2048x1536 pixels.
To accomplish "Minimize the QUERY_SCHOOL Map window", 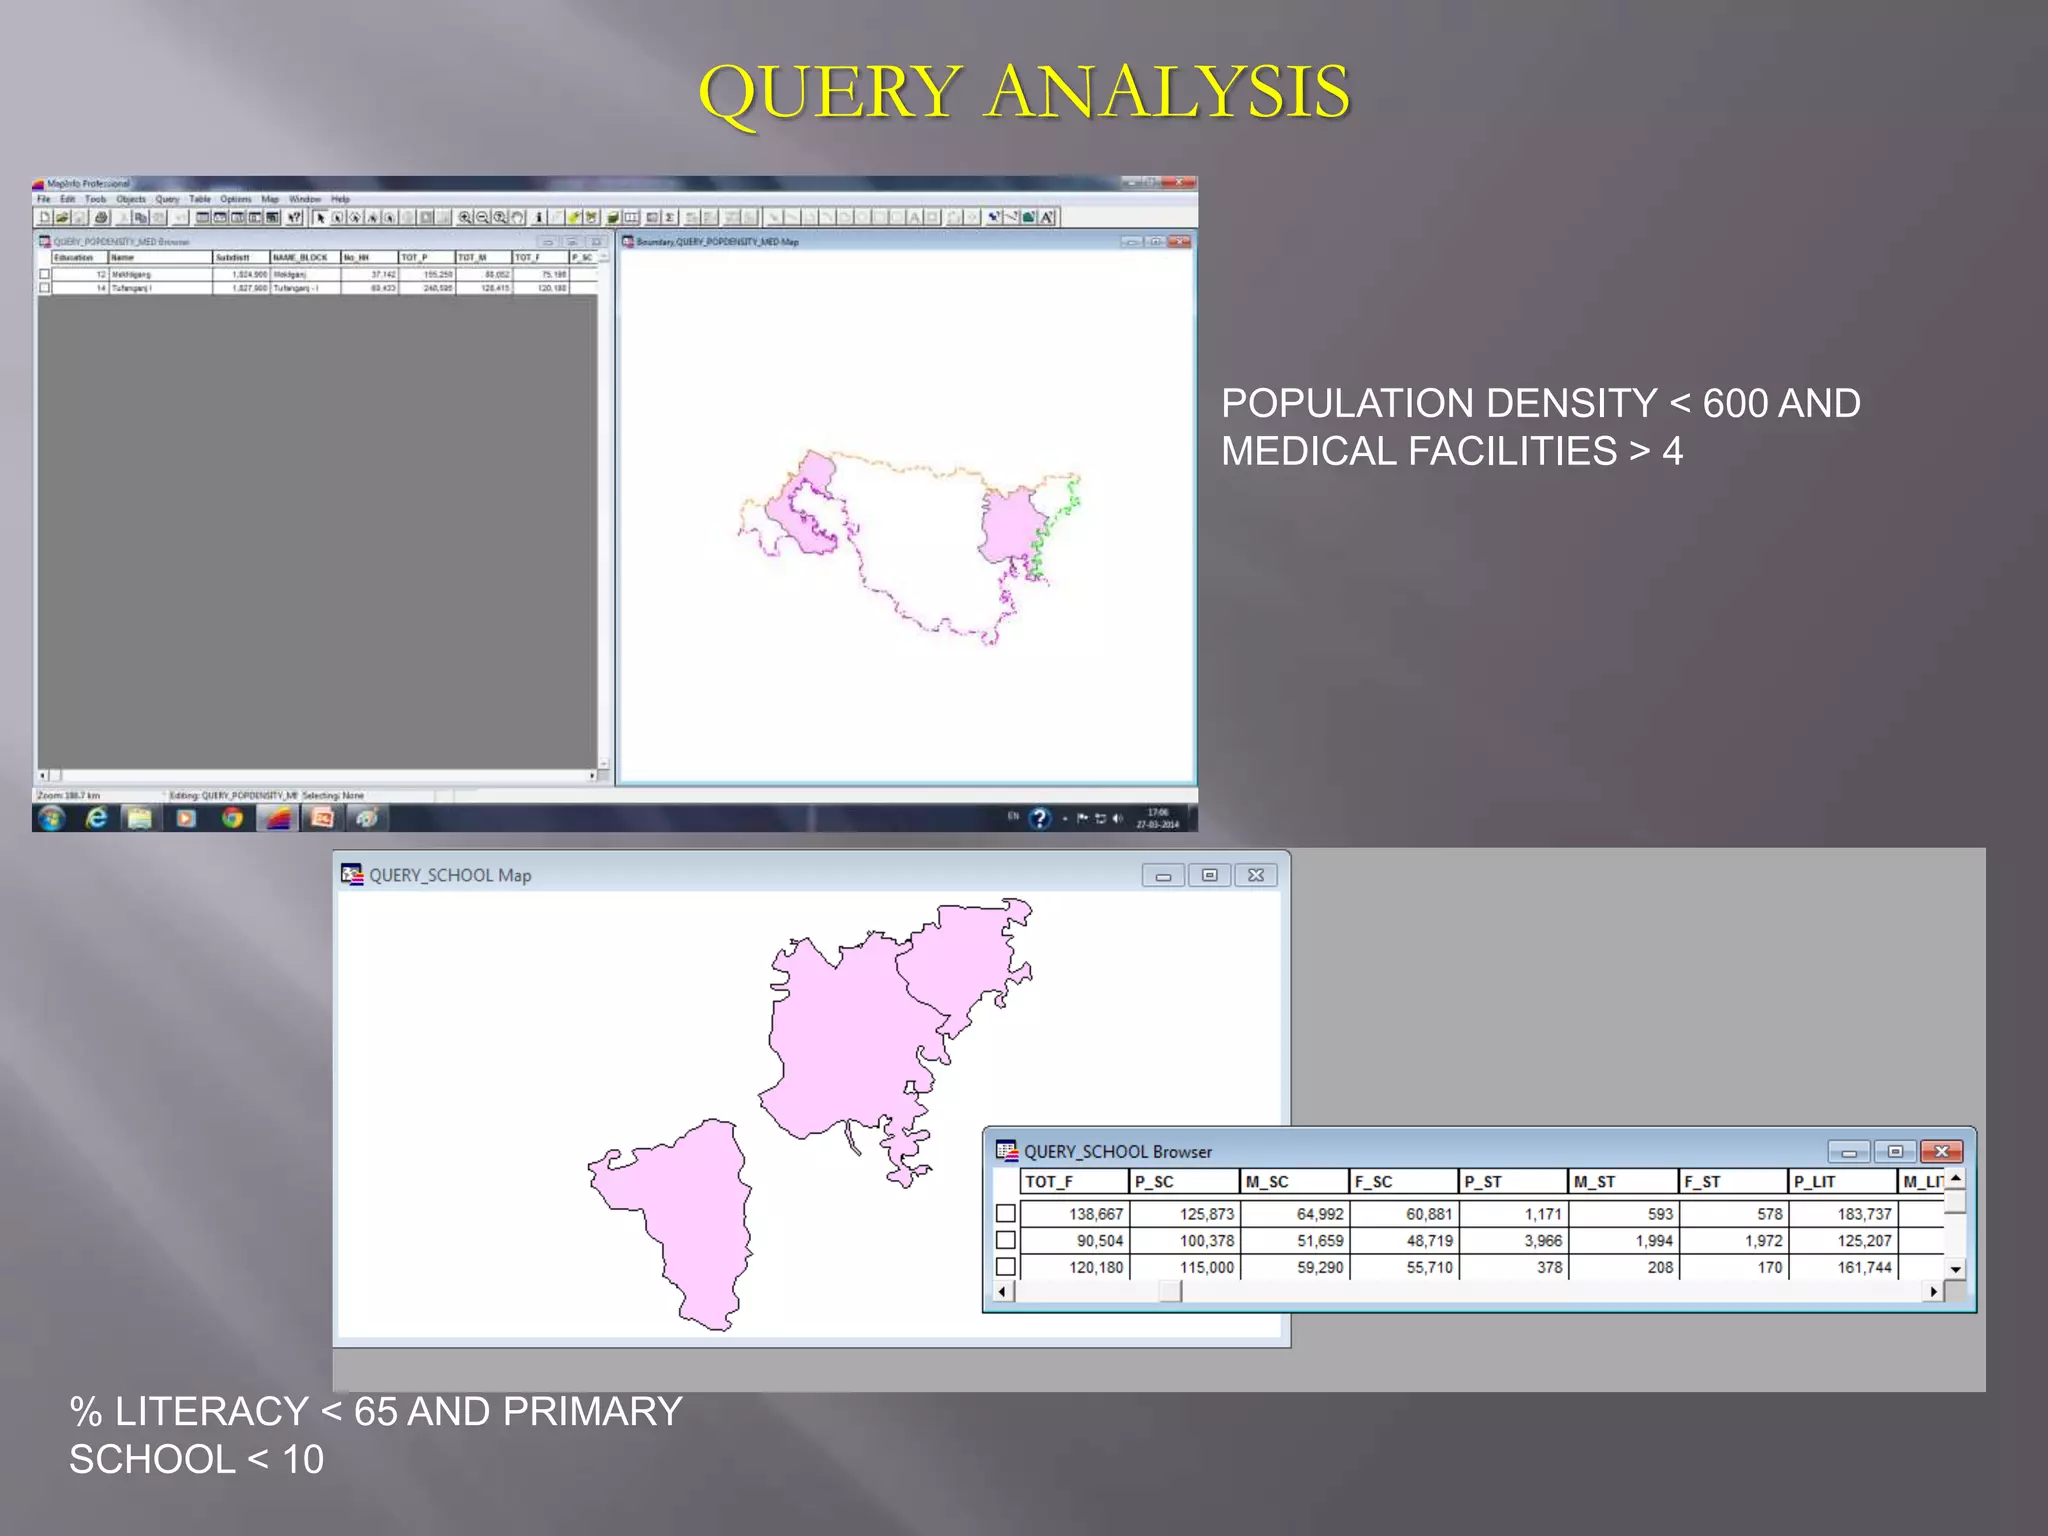I will click(1163, 875).
